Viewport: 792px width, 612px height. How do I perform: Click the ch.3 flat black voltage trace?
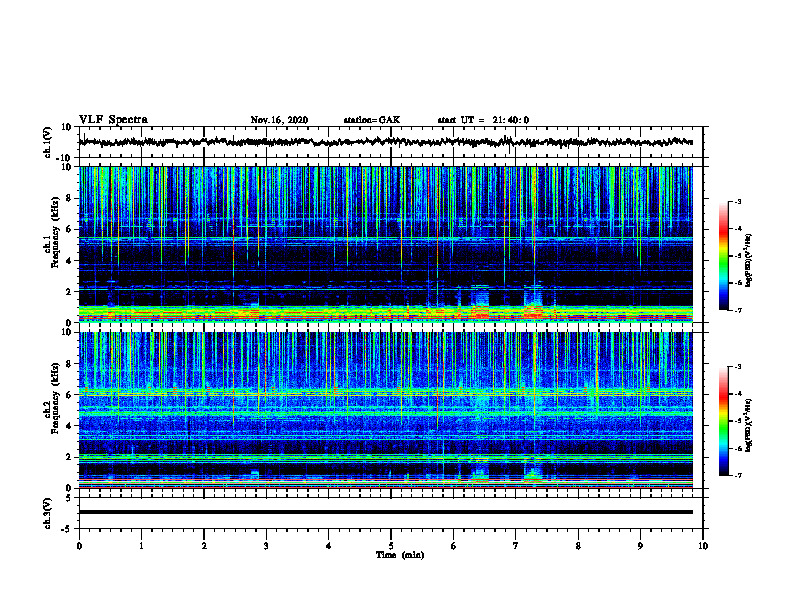(x=385, y=512)
